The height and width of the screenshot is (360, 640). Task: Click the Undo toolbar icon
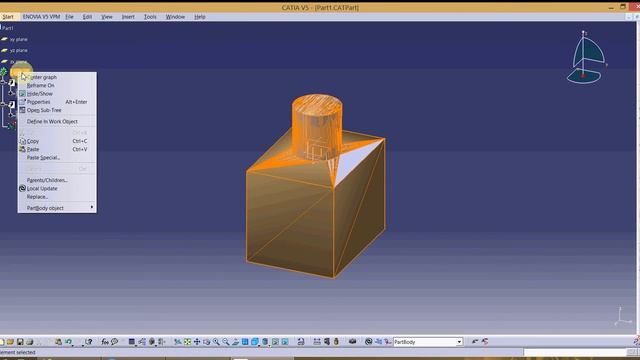click(69, 342)
